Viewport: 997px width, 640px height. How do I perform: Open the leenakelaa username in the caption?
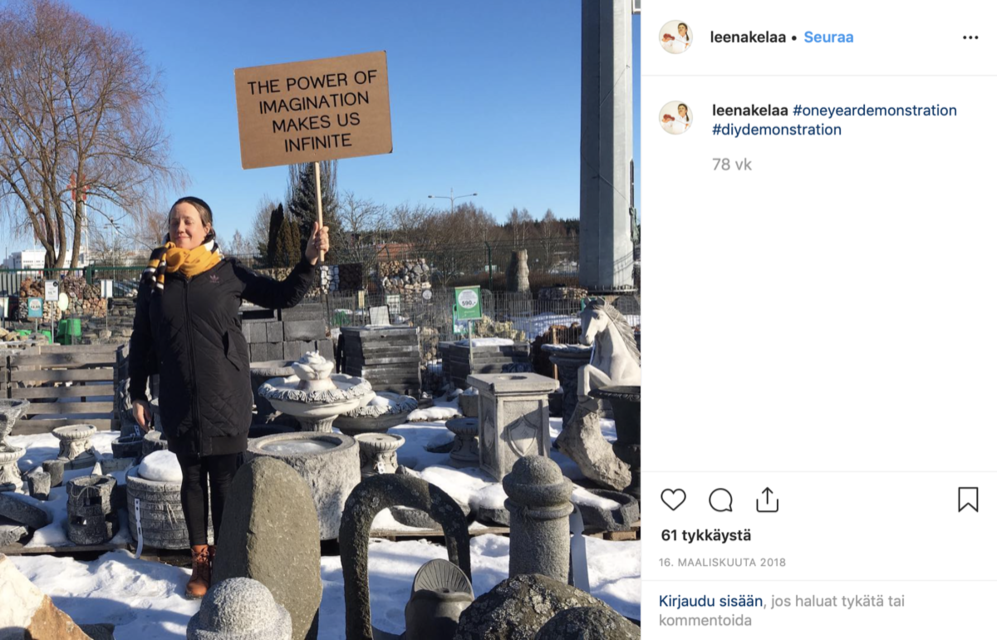coord(750,110)
